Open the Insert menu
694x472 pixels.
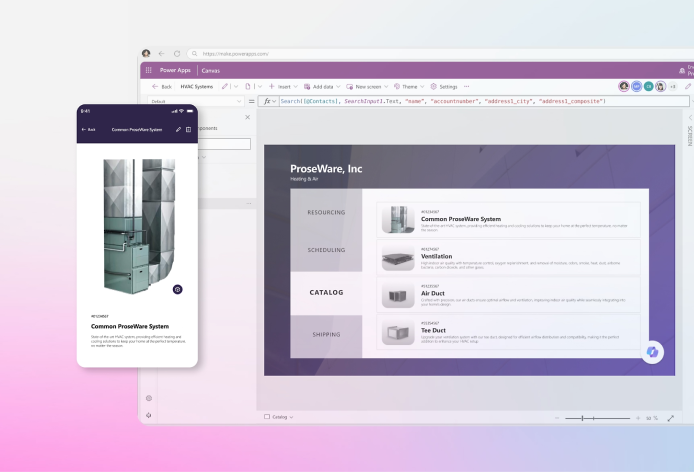(x=283, y=87)
